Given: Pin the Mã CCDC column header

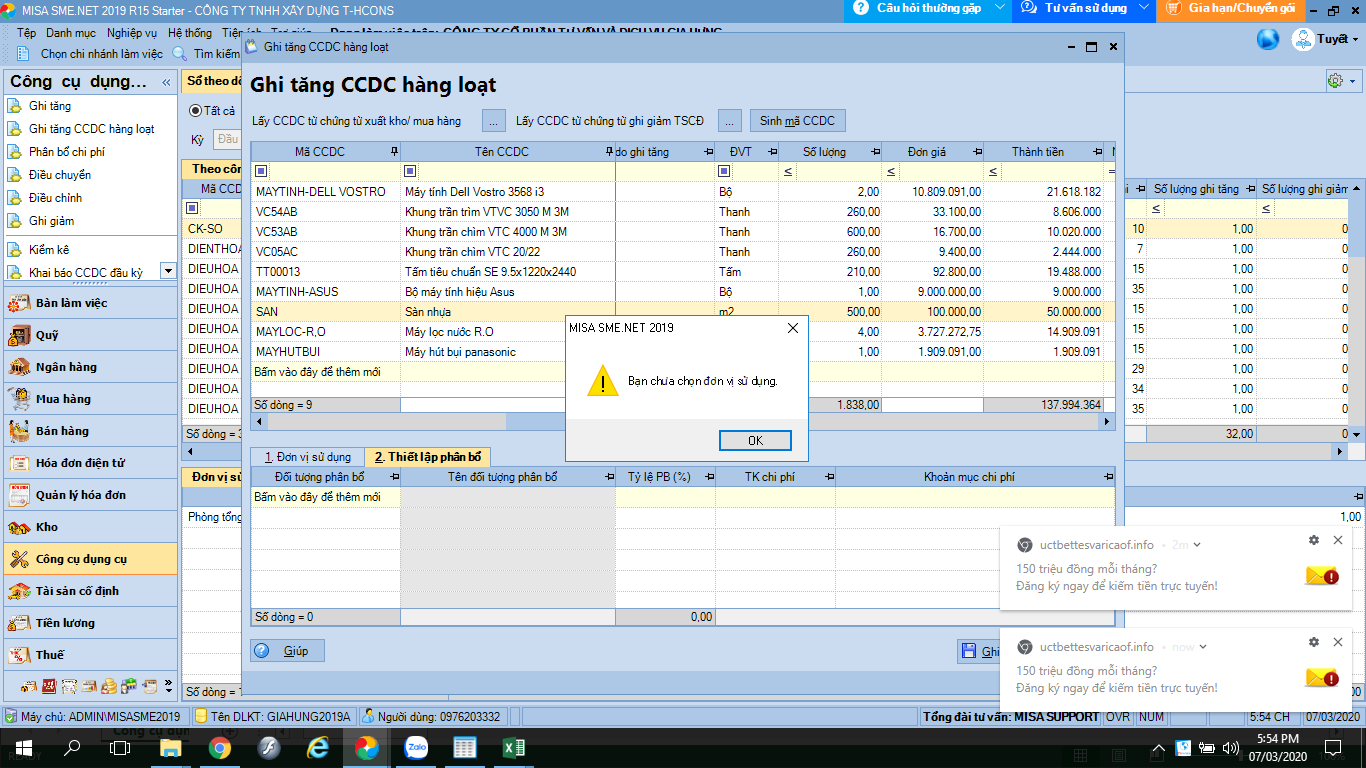Looking at the screenshot, I should coord(394,151).
